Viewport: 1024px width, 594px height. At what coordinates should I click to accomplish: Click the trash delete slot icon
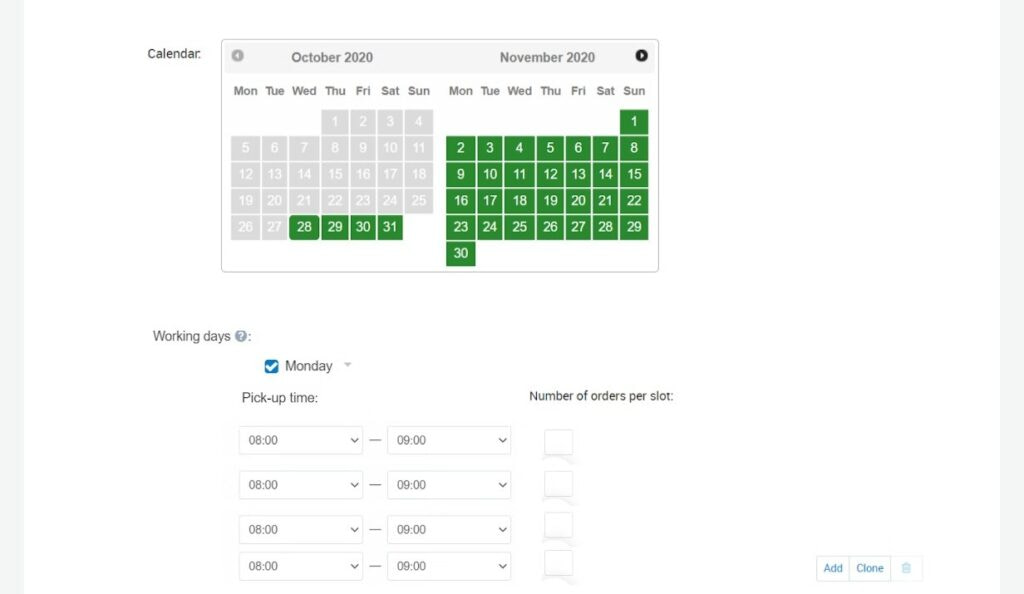(x=906, y=568)
